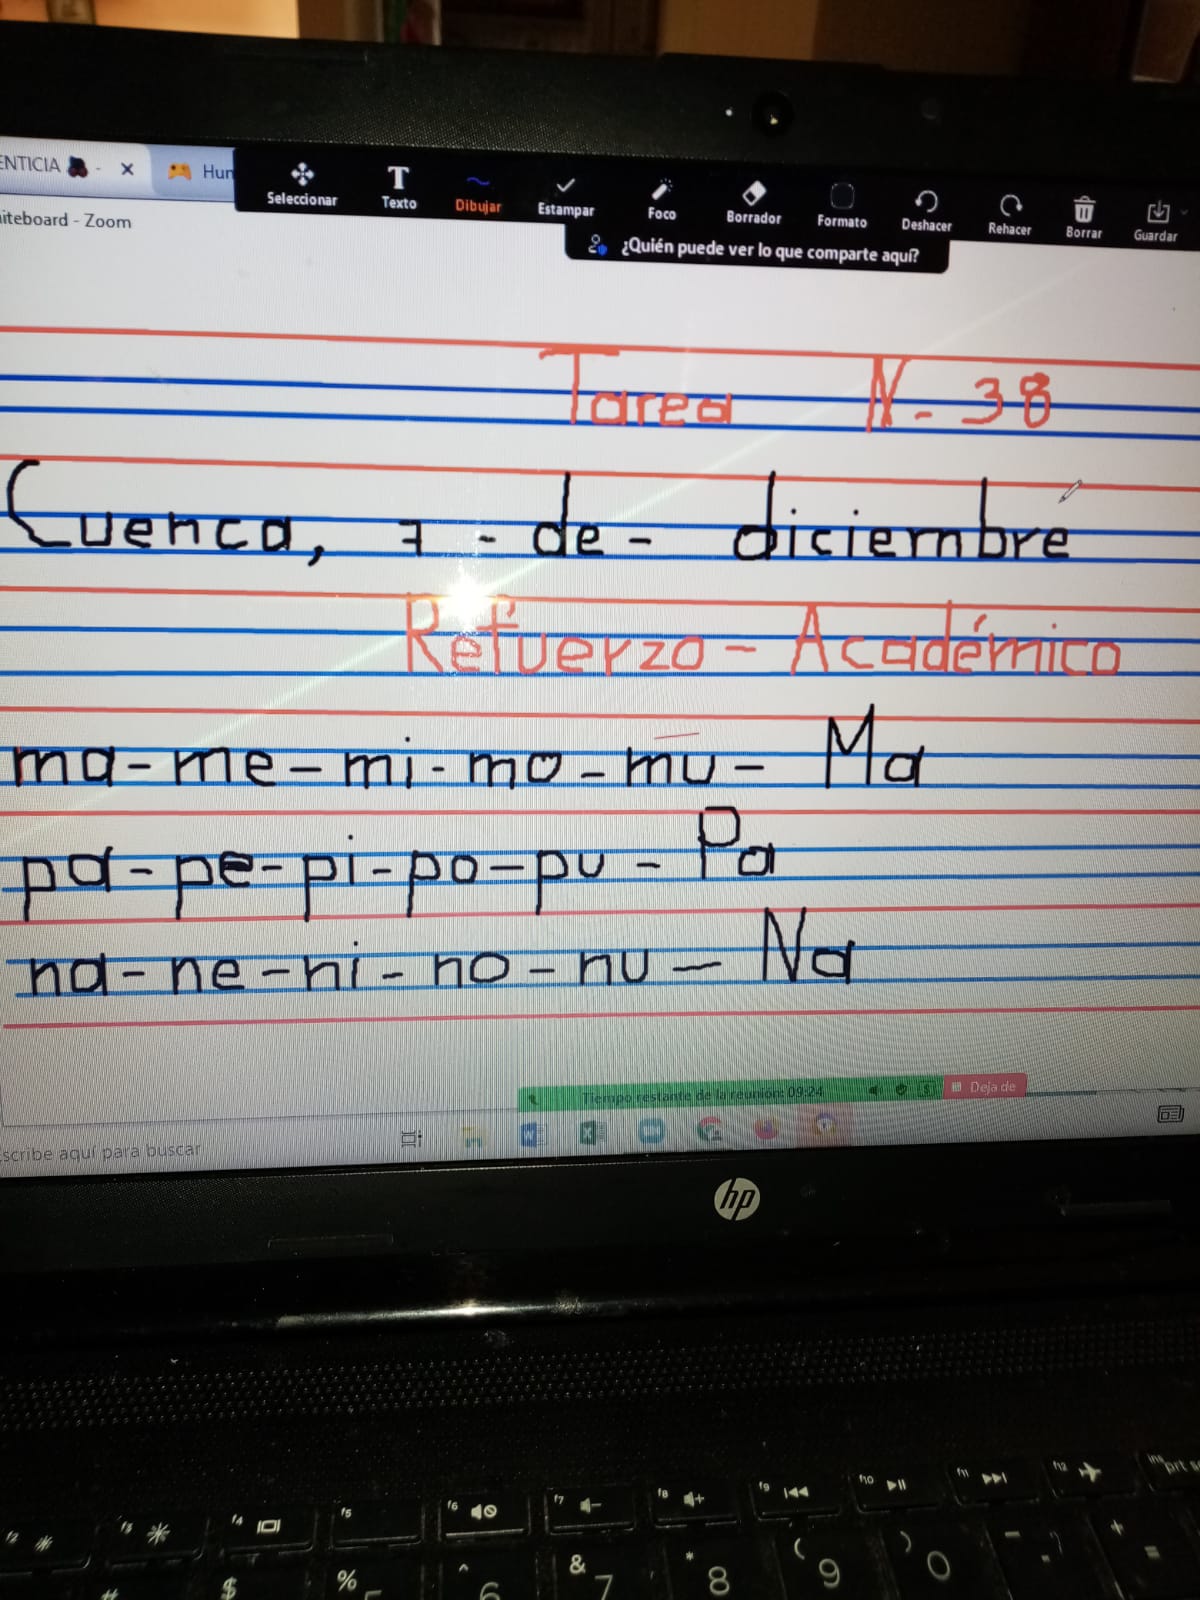
Task: Select the Seleccionar move tool
Action: 301,184
